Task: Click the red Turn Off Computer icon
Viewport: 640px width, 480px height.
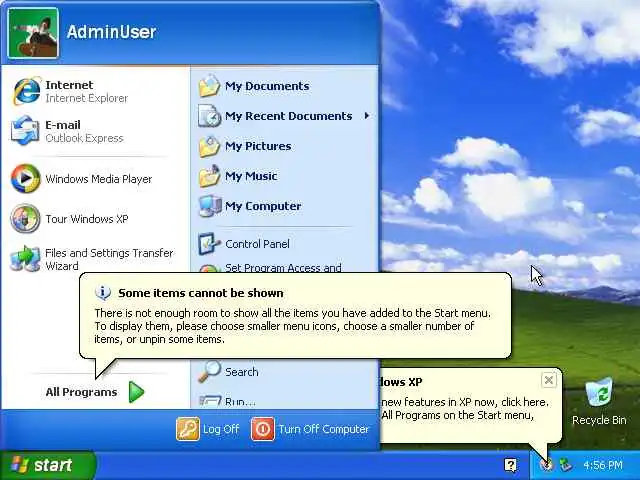Action: (x=262, y=429)
